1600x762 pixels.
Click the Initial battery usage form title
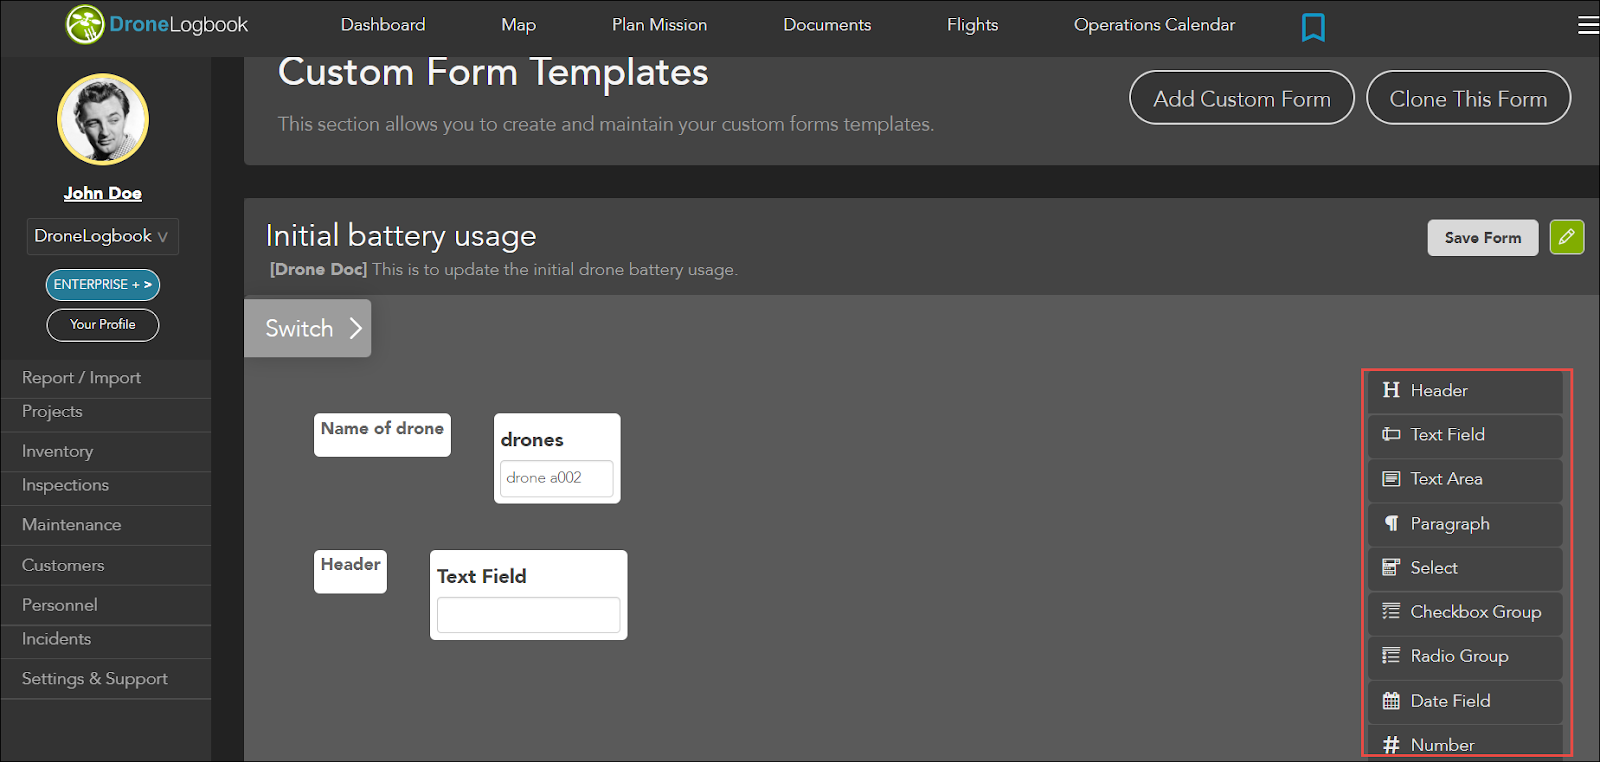click(401, 236)
